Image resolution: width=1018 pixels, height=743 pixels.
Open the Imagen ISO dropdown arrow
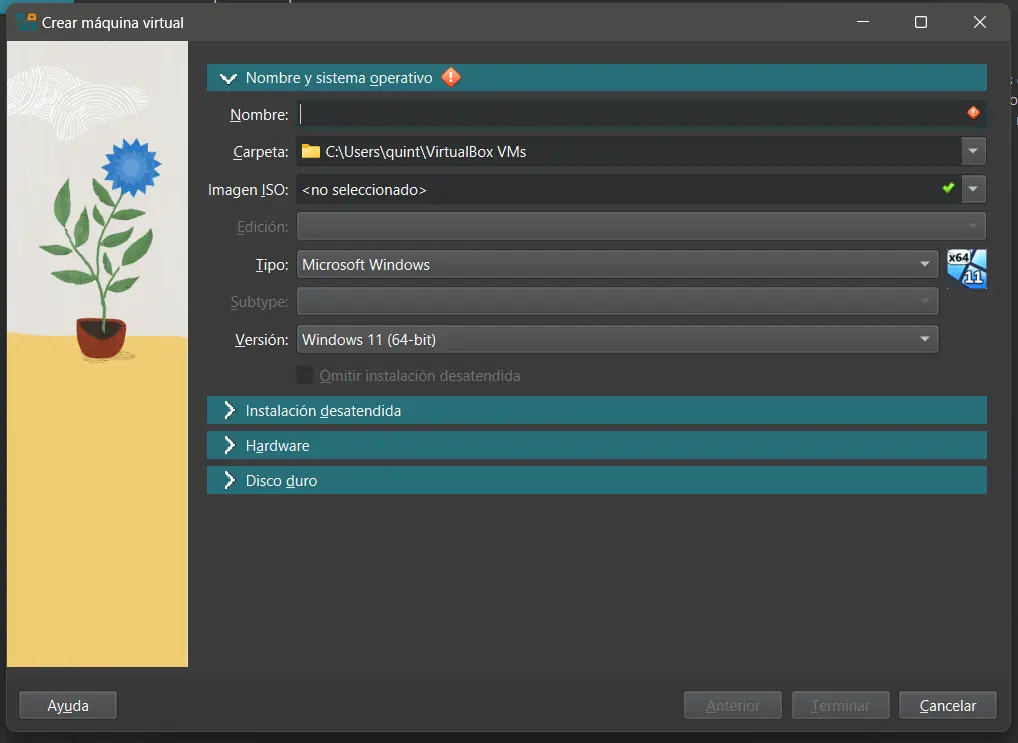pos(974,189)
